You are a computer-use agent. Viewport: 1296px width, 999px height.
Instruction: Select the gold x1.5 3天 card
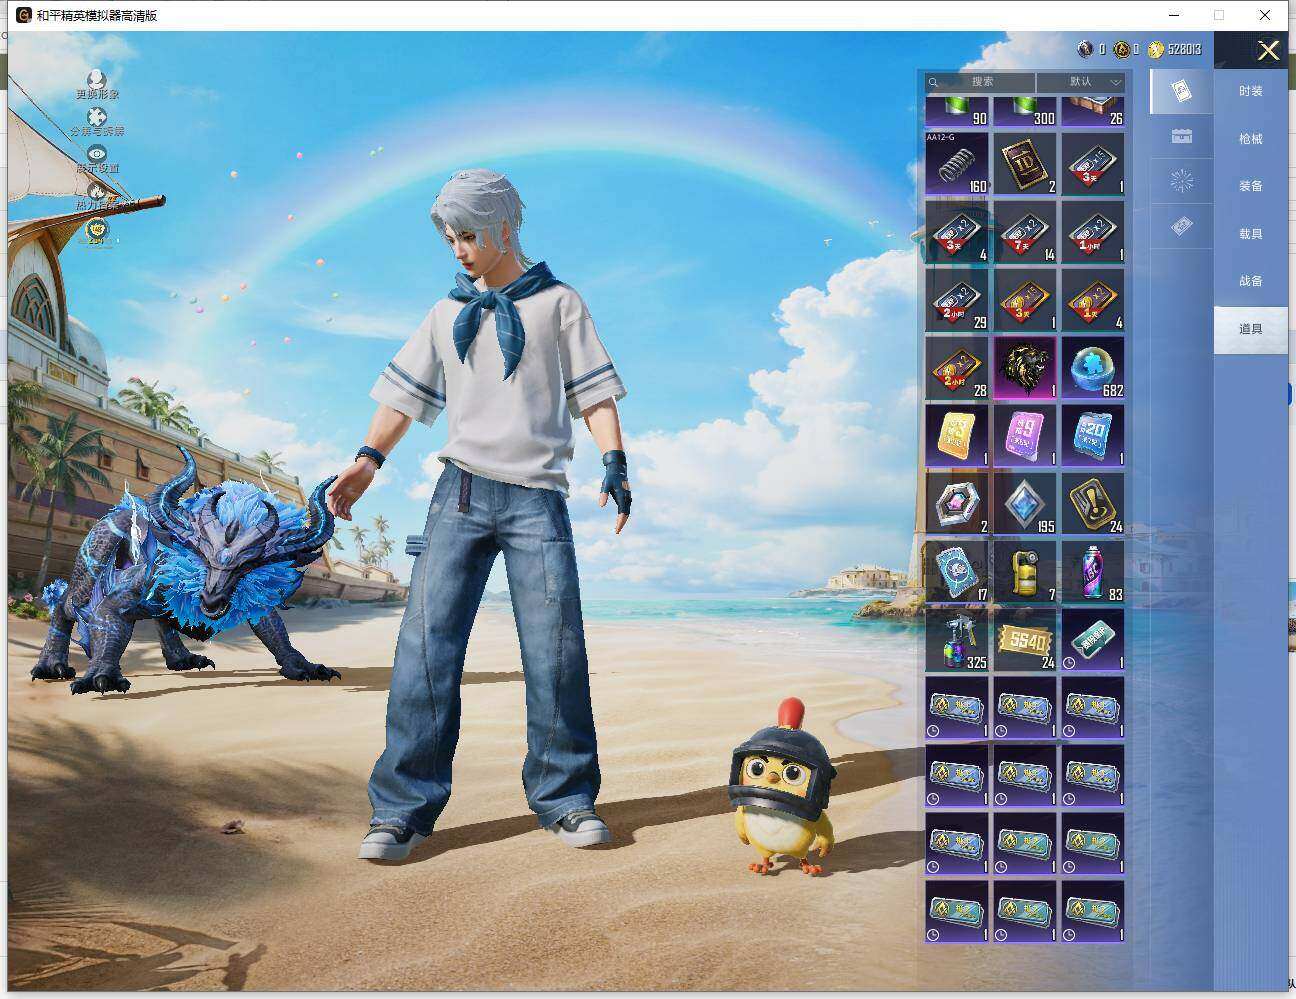(x=1025, y=300)
